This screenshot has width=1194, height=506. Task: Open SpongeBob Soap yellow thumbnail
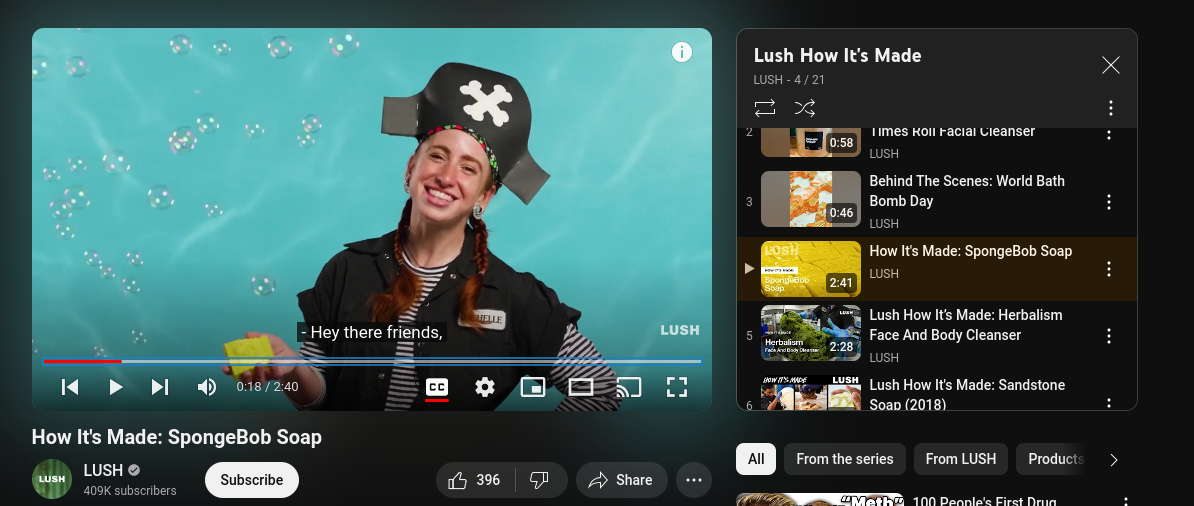pyautogui.click(x=811, y=269)
